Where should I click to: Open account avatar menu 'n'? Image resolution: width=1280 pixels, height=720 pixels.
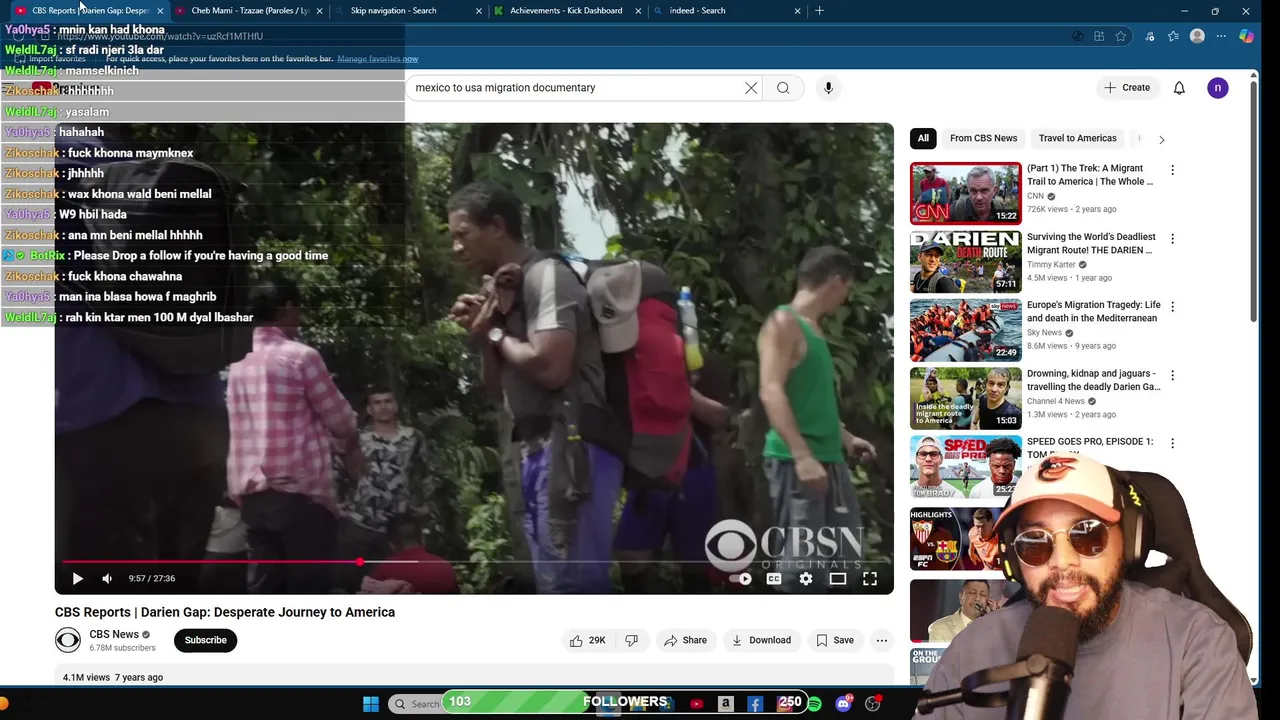coord(1218,88)
